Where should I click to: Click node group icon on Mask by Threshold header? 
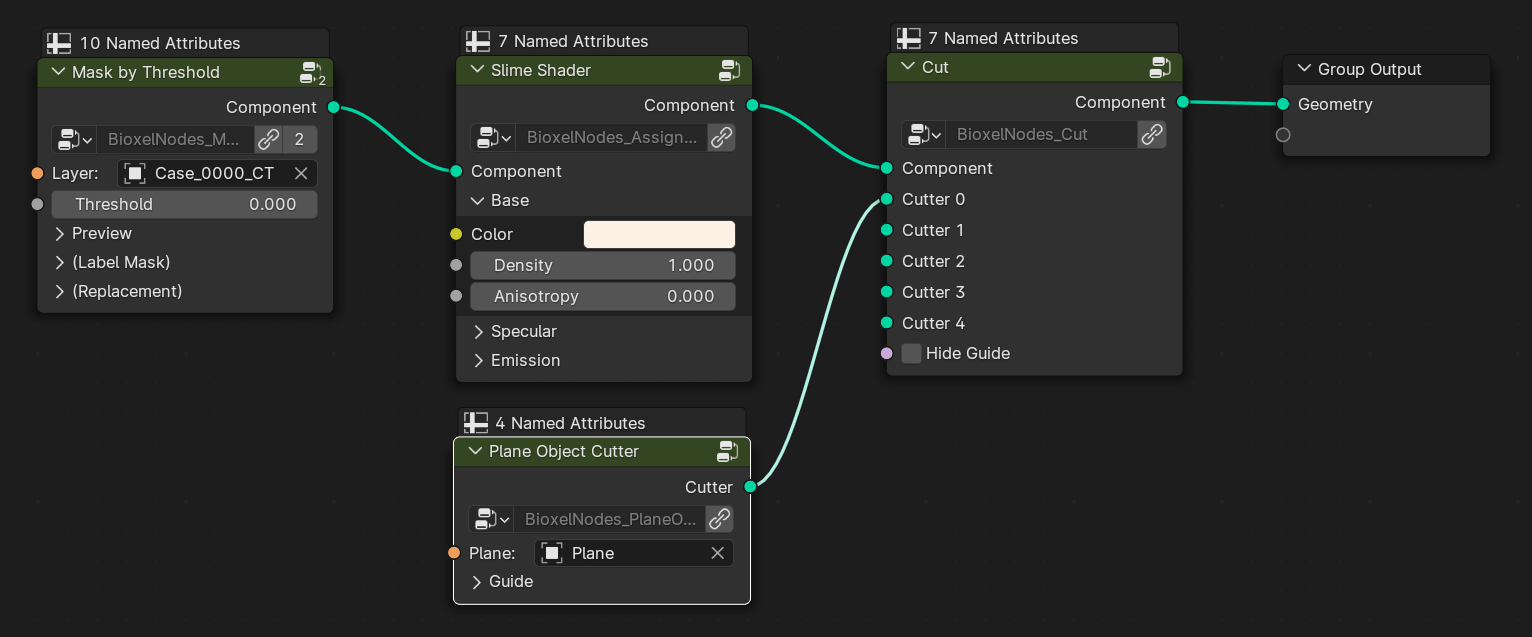(313, 73)
